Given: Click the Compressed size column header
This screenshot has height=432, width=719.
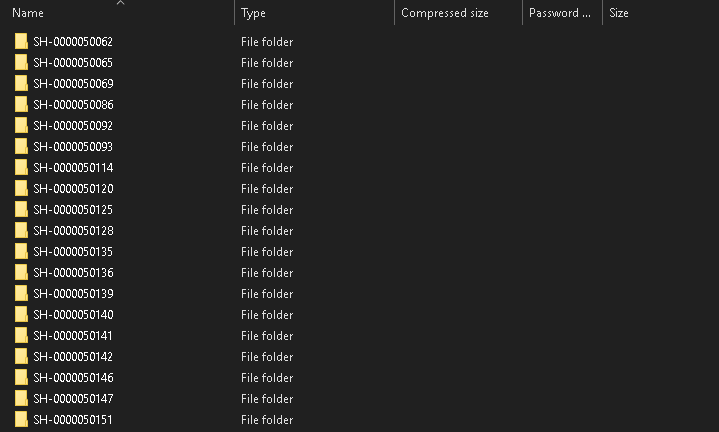Looking at the screenshot, I should point(444,14).
